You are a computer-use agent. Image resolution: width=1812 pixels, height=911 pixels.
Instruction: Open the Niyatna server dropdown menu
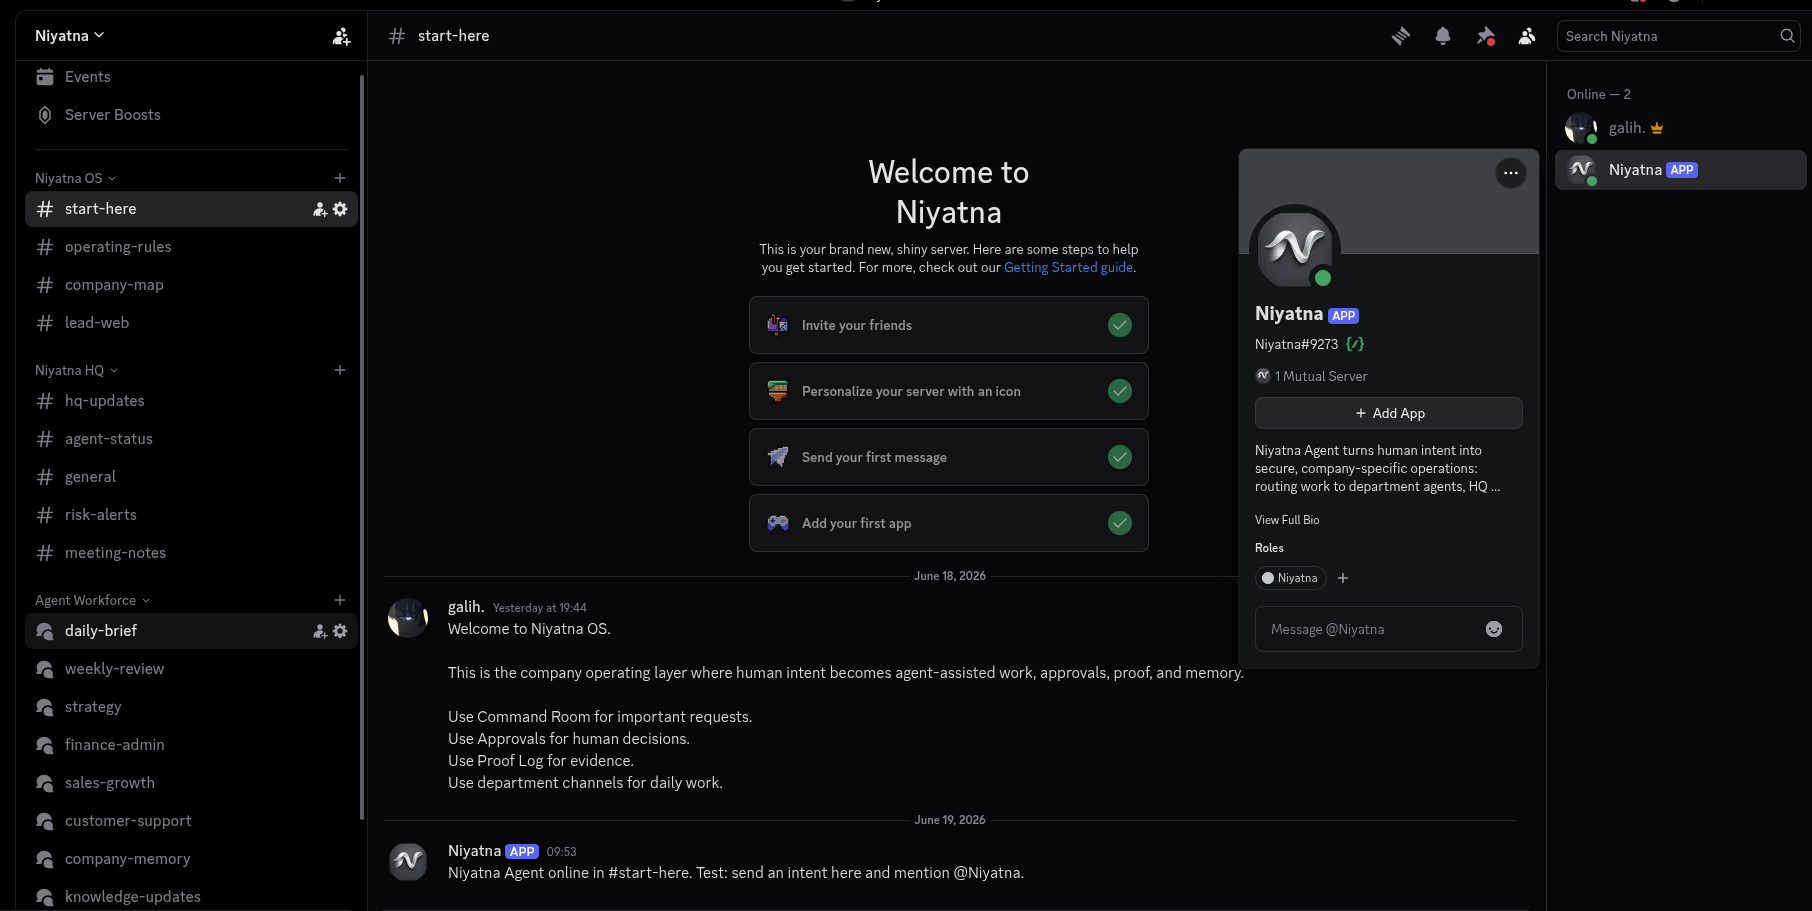pyautogui.click(x=70, y=36)
